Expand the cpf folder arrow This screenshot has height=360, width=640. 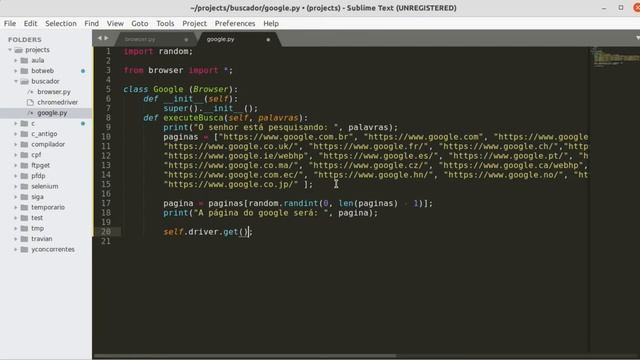coord(16,155)
